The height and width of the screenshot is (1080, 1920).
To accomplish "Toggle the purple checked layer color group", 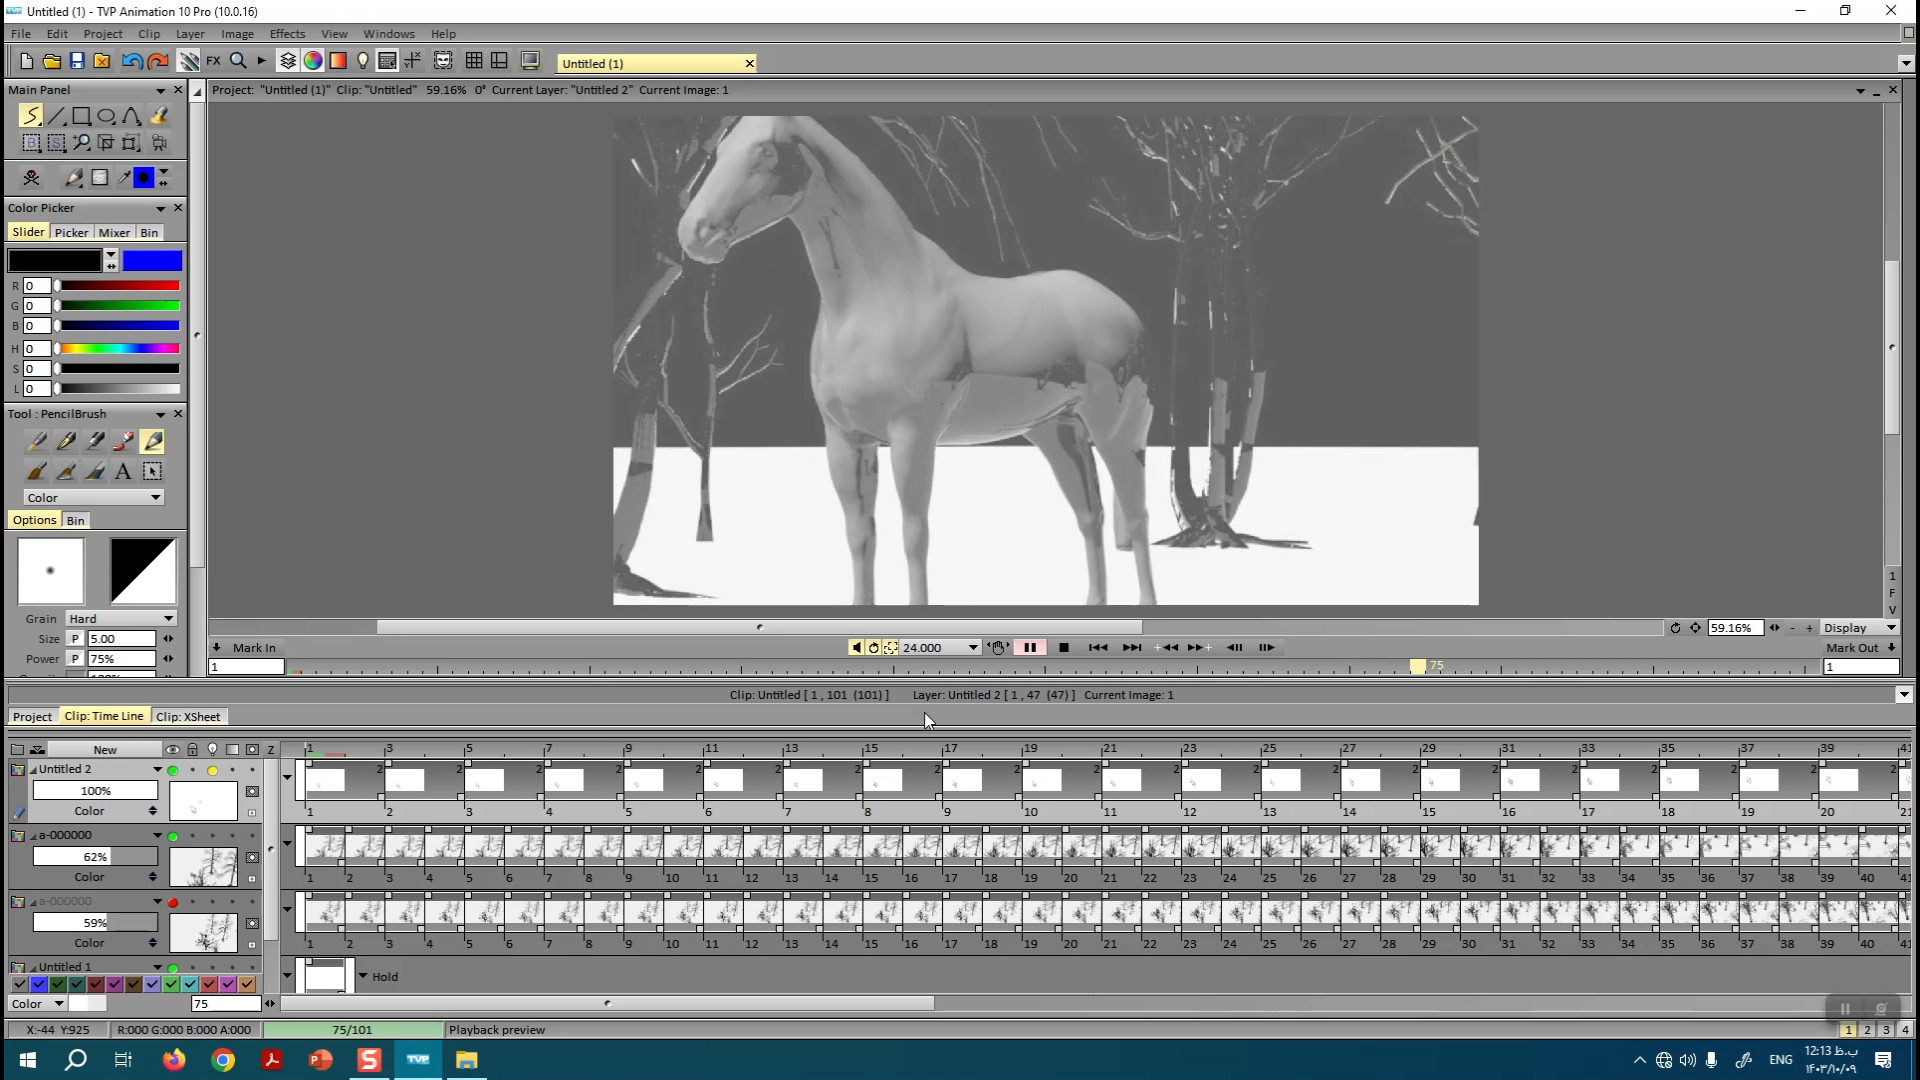I will point(114,985).
